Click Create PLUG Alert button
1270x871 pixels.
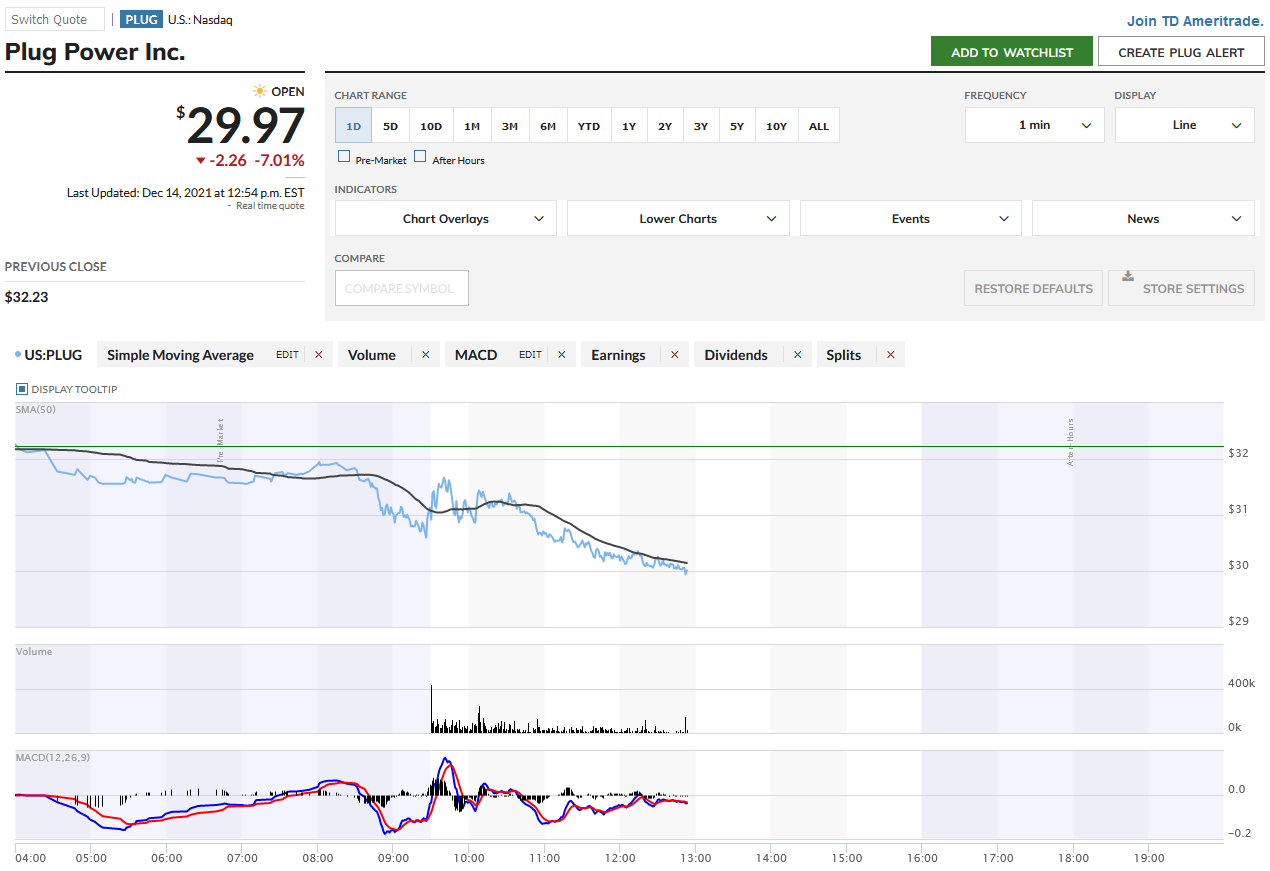(1181, 52)
